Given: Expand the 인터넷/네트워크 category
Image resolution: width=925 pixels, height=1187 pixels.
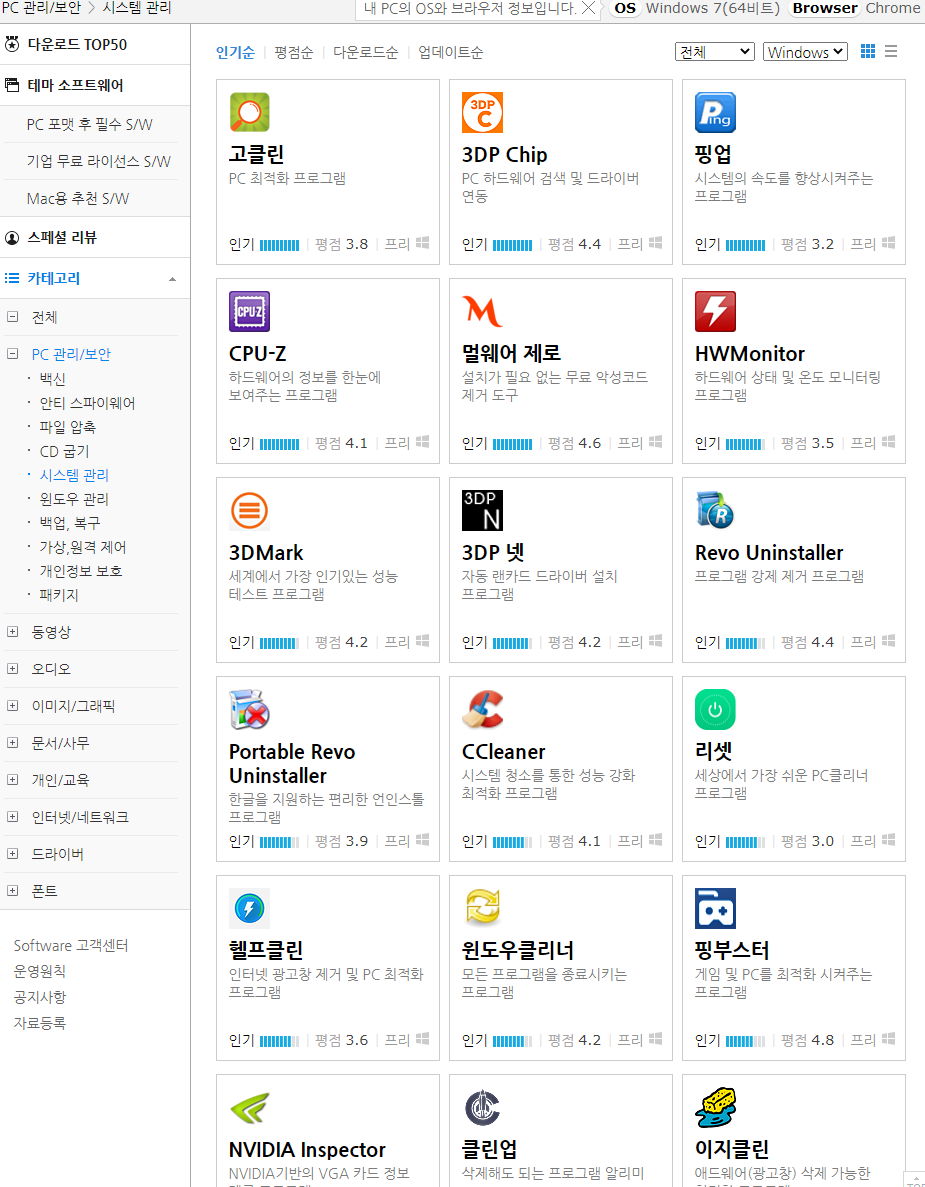Looking at the screenshot, I should (x=12, y=817).
